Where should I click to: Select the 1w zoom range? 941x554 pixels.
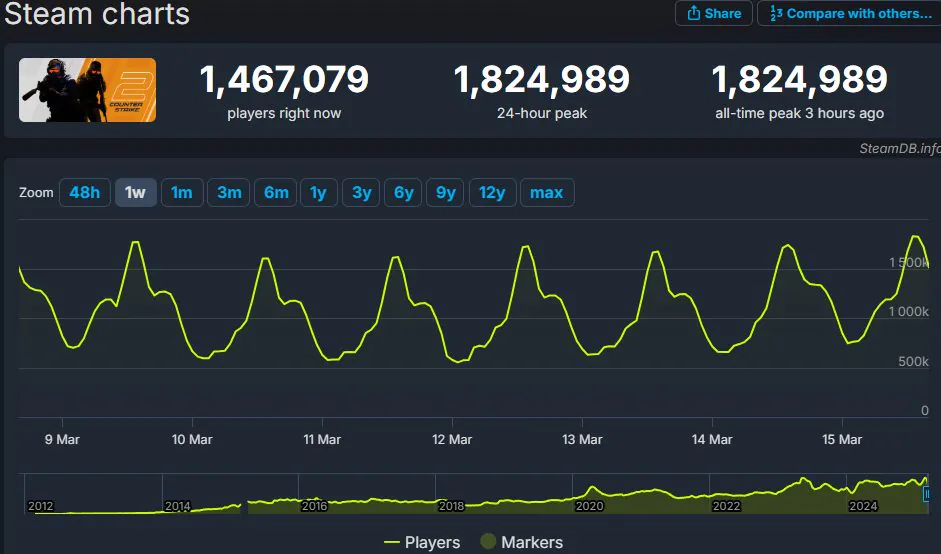pyautogui.click(x=136, y=193)
